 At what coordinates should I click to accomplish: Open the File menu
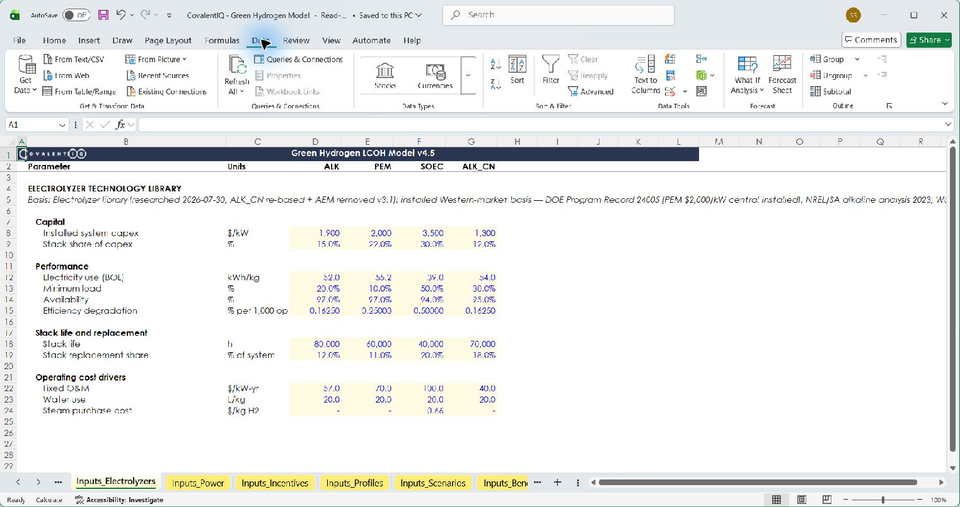20,40
